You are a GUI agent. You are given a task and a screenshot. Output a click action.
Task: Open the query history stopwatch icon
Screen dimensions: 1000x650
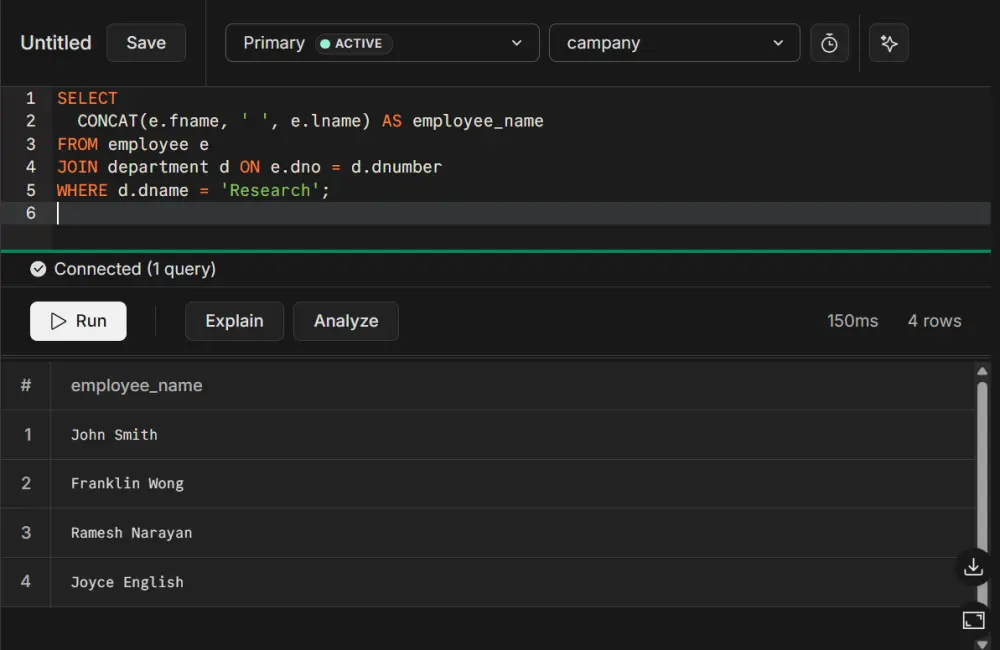829,42
